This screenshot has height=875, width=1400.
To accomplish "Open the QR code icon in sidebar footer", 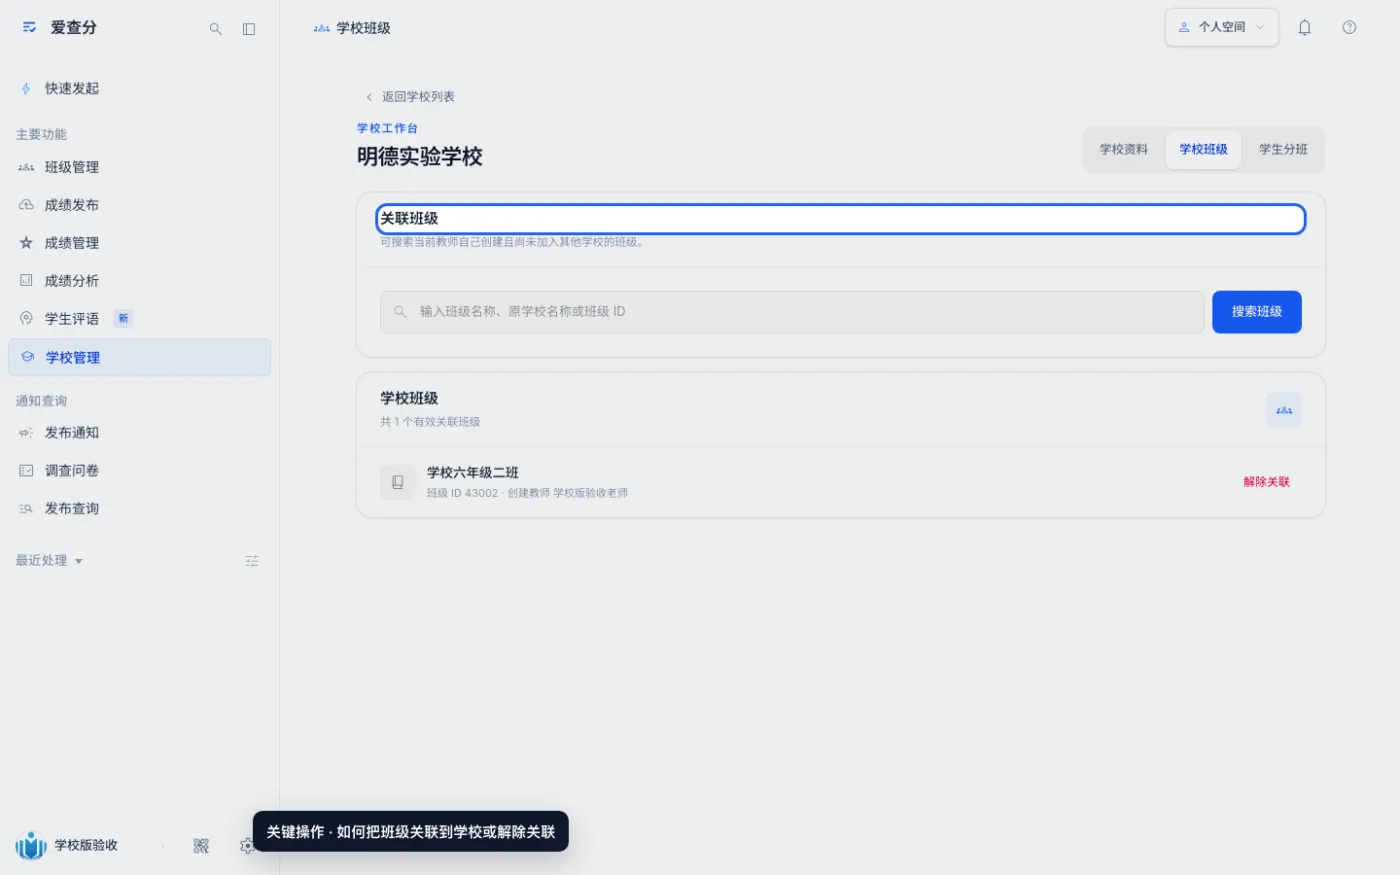I will point(201,846).
